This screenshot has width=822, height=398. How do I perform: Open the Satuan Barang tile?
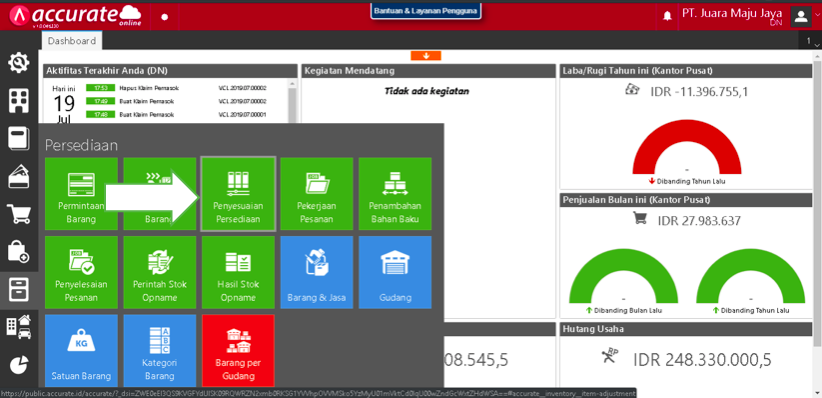click(81, 351)
